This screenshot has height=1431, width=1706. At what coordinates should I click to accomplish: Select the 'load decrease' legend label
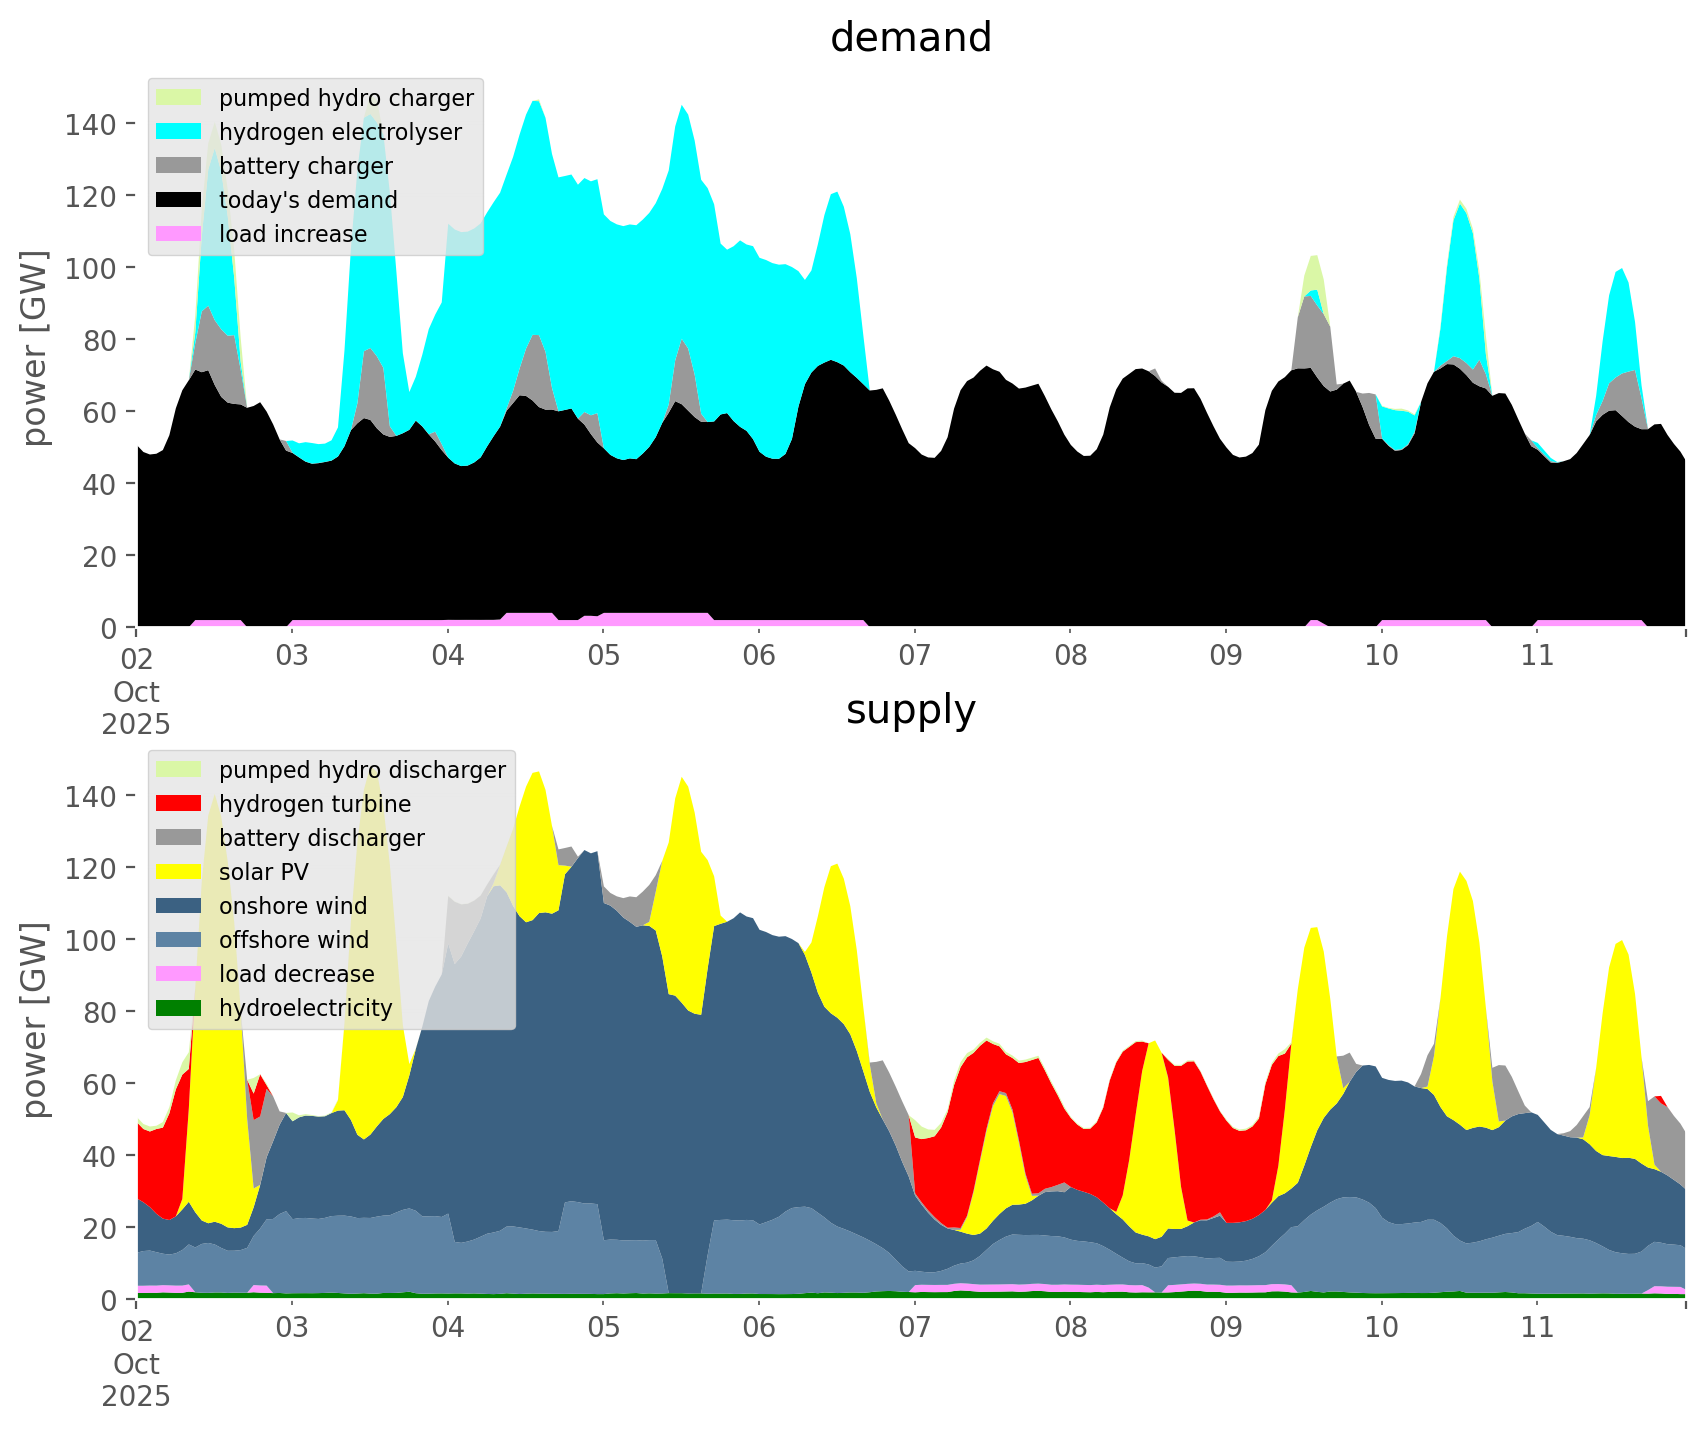[296, 974]
